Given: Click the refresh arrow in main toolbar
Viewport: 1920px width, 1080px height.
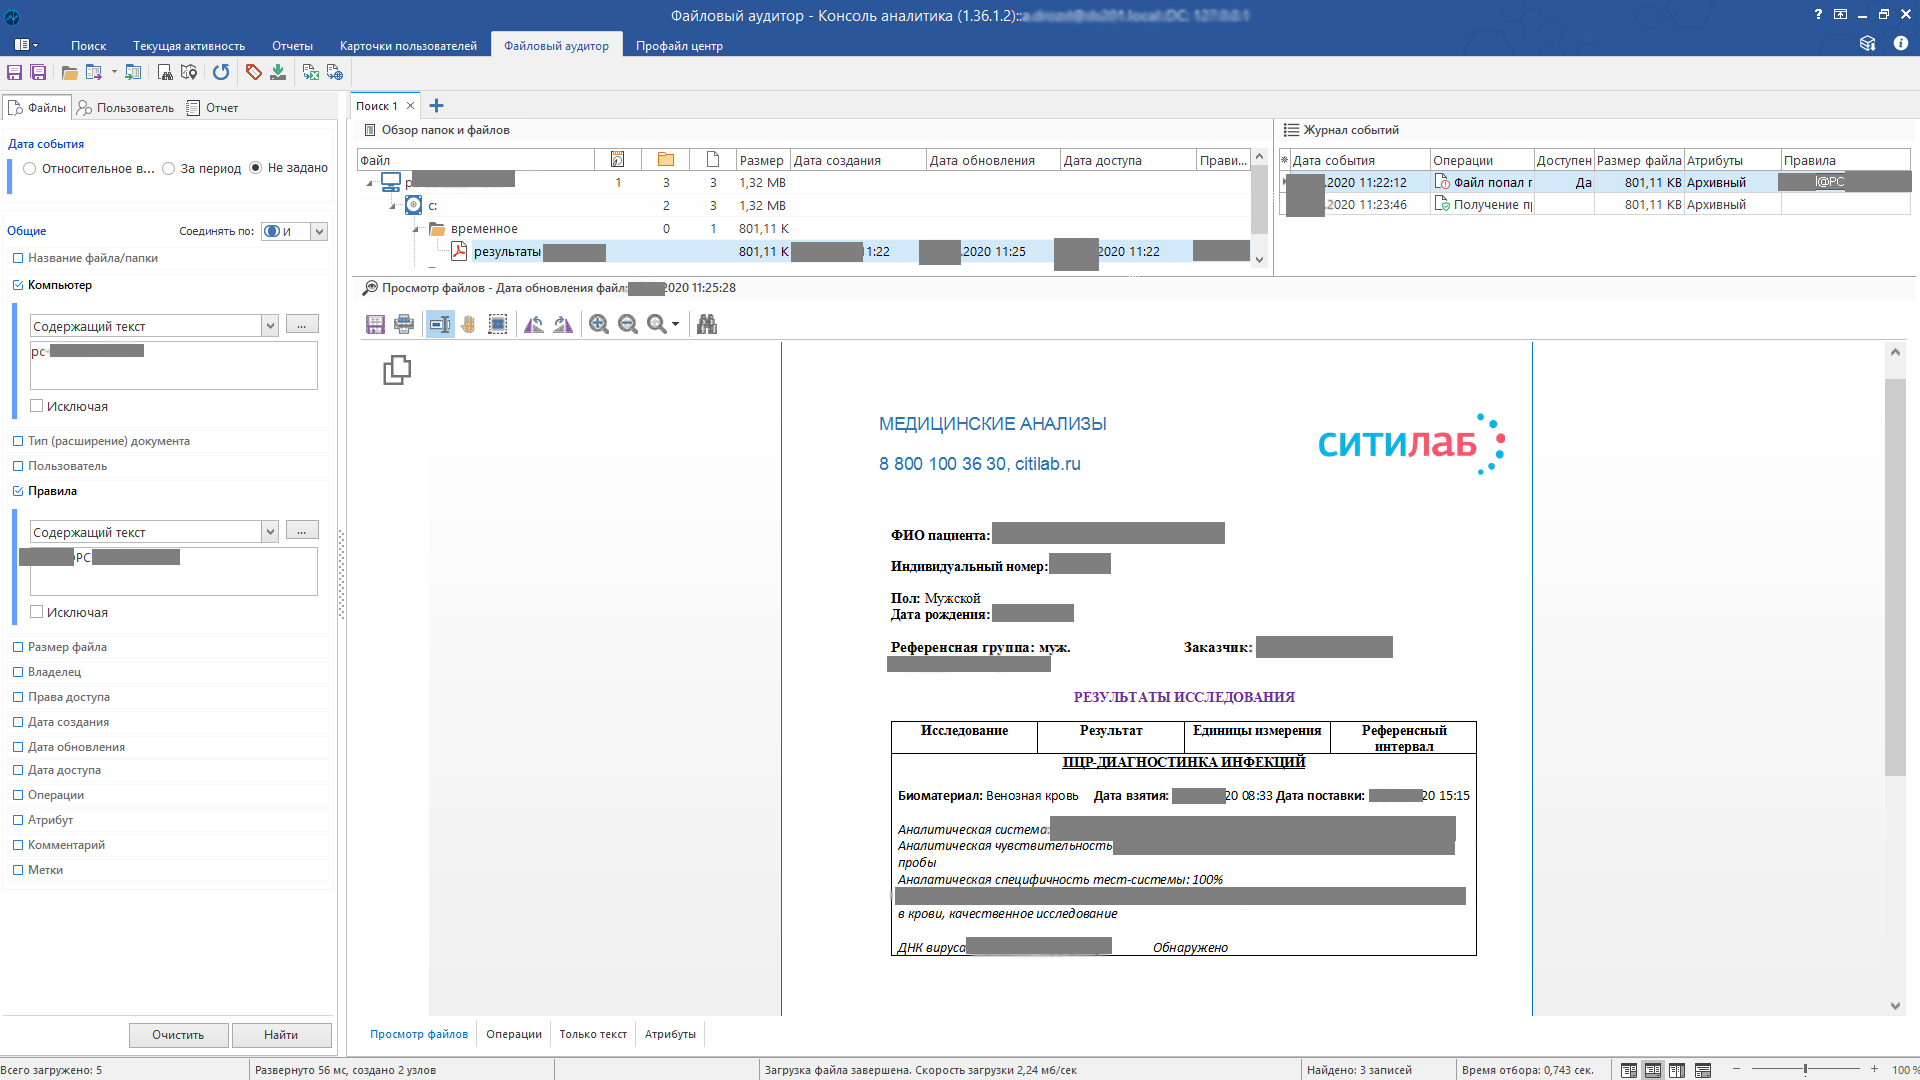Looking at the screenshot, I should pyautogui.click(x=221, y=72).
